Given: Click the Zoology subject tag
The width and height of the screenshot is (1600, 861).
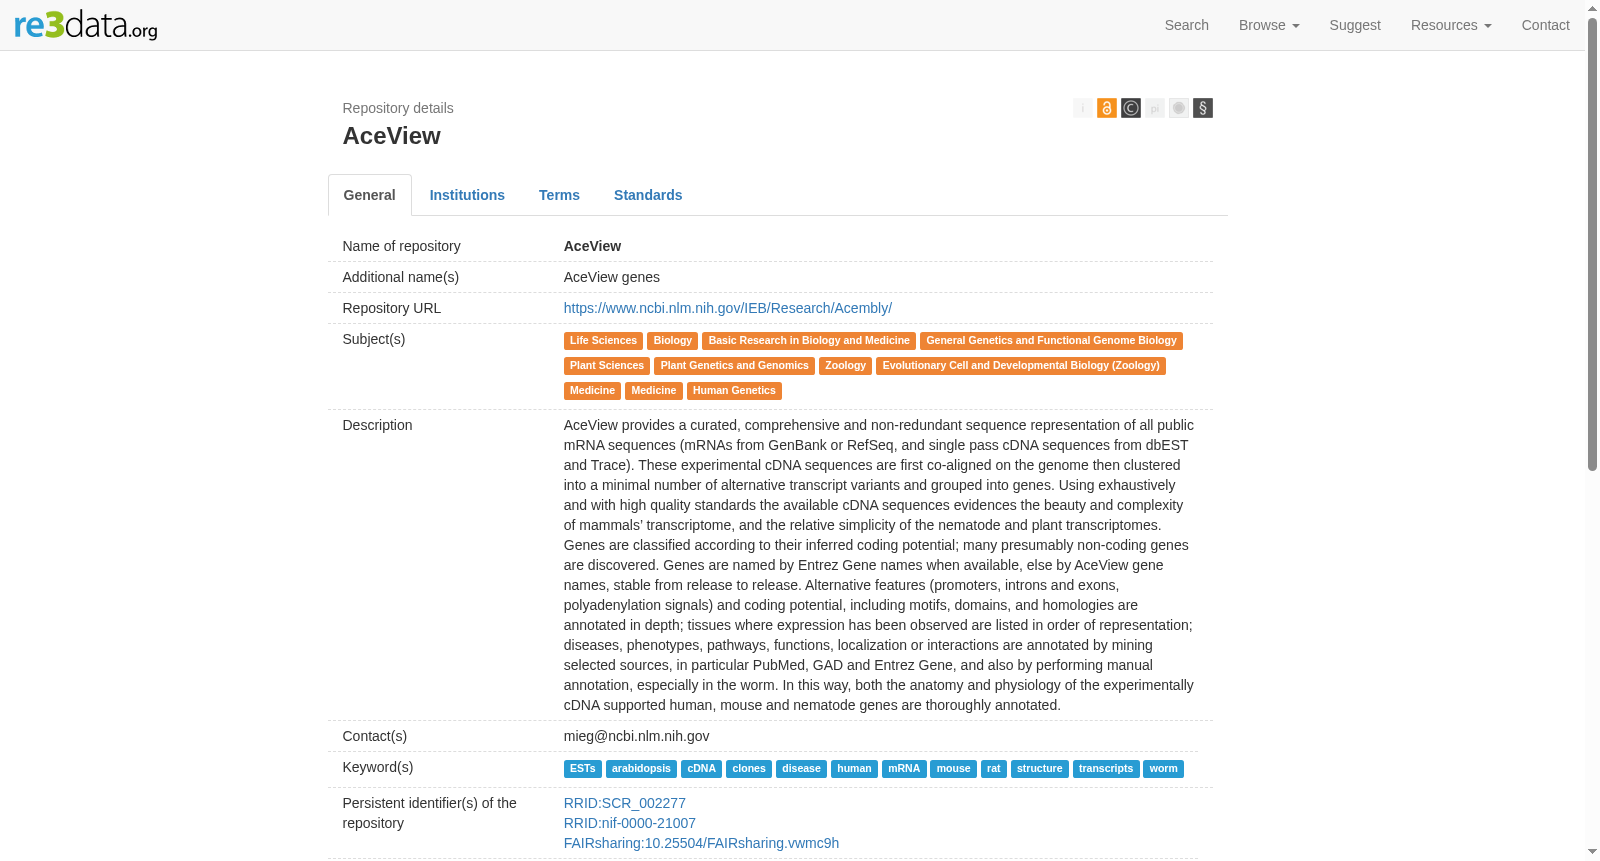Looking at the screenshot, I should [x=846, y=366].
